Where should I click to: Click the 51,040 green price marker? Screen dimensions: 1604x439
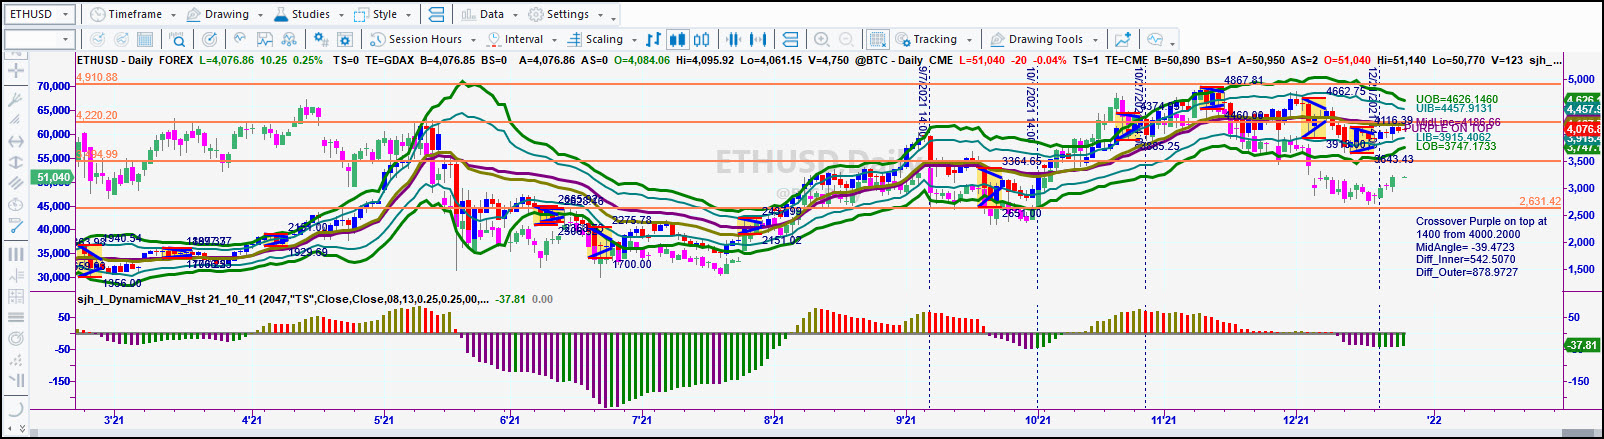[x=54, y=177]
